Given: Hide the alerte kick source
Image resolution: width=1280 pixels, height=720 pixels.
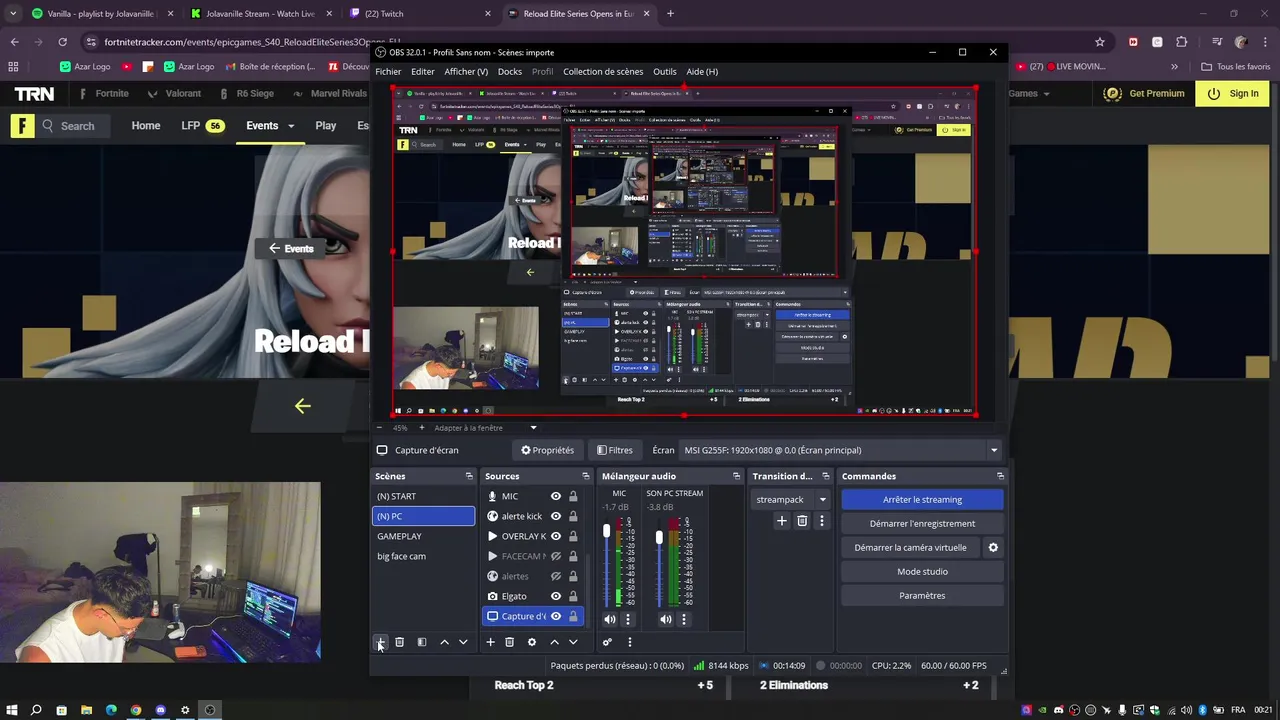Looking at the screenshot, I should [x=556, y=516].
